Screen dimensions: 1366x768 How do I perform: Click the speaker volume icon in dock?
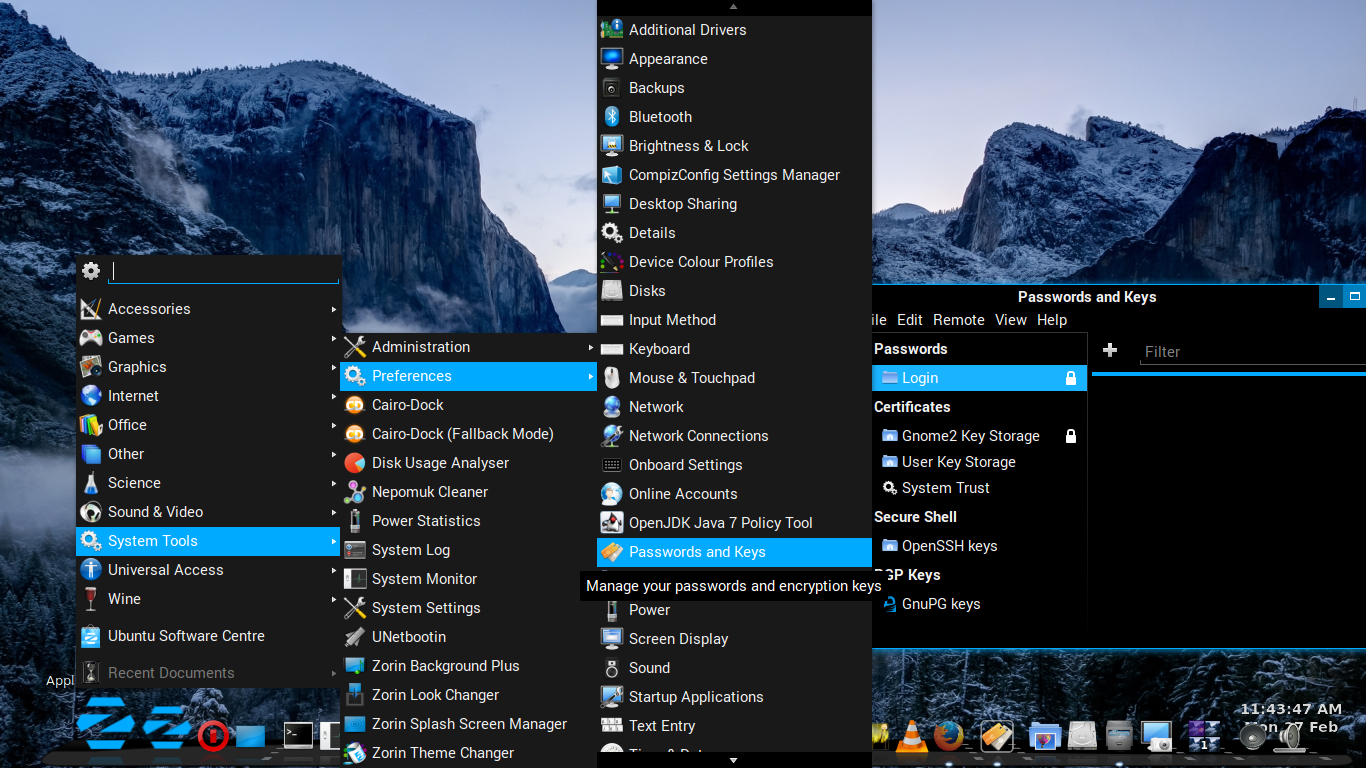pos(1288,738)
